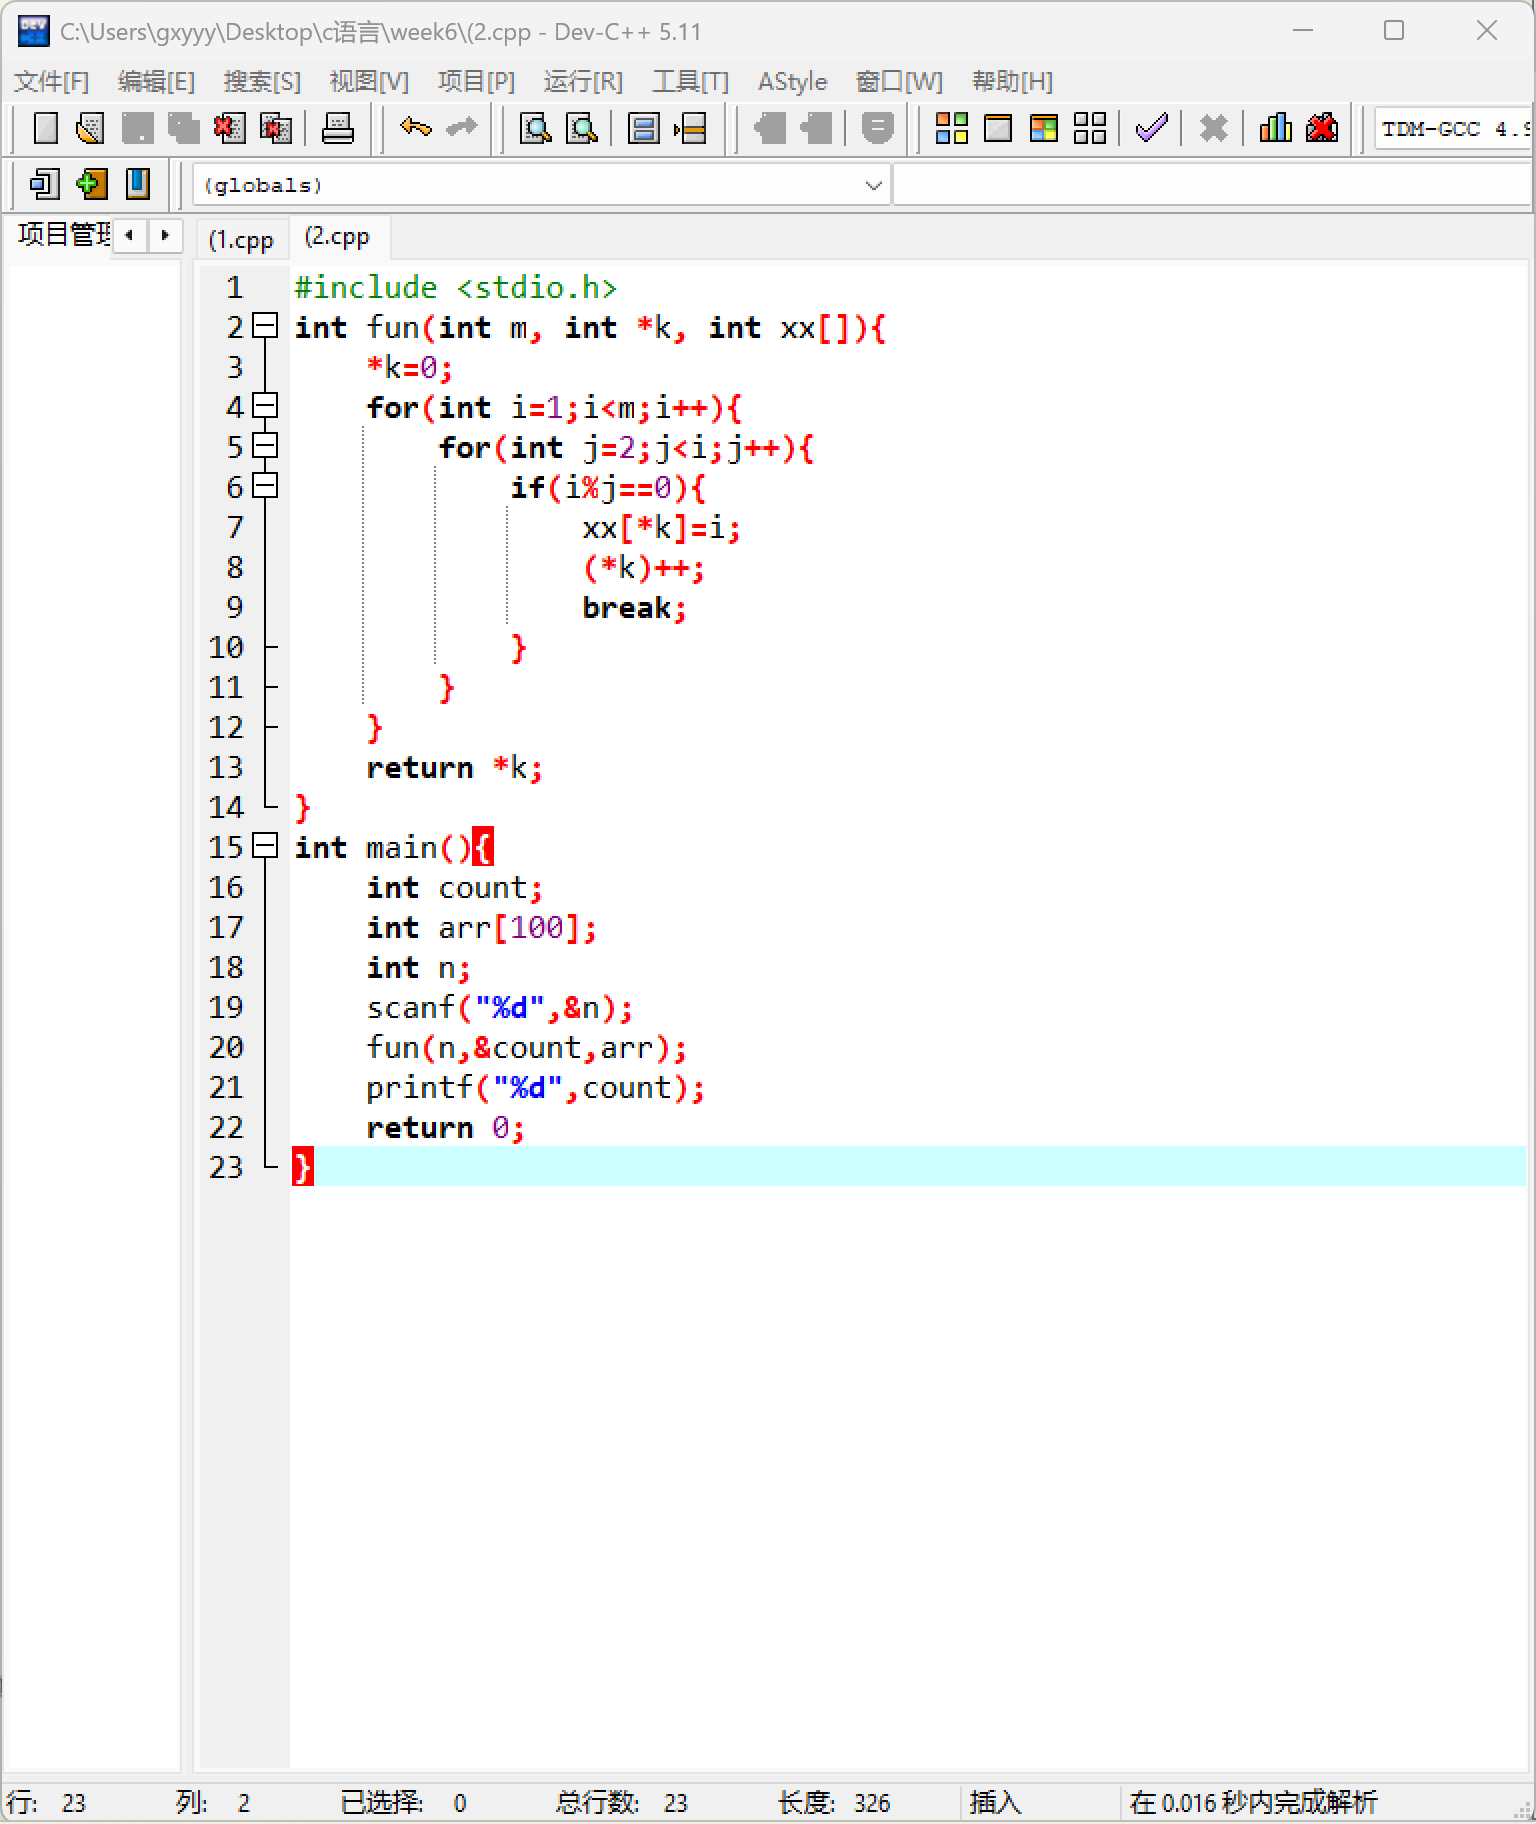Image resolution: width=1536 pixels, height=1824 pixels.
Task: Click the Toggle bookmark icon
Action: (91, 184)
